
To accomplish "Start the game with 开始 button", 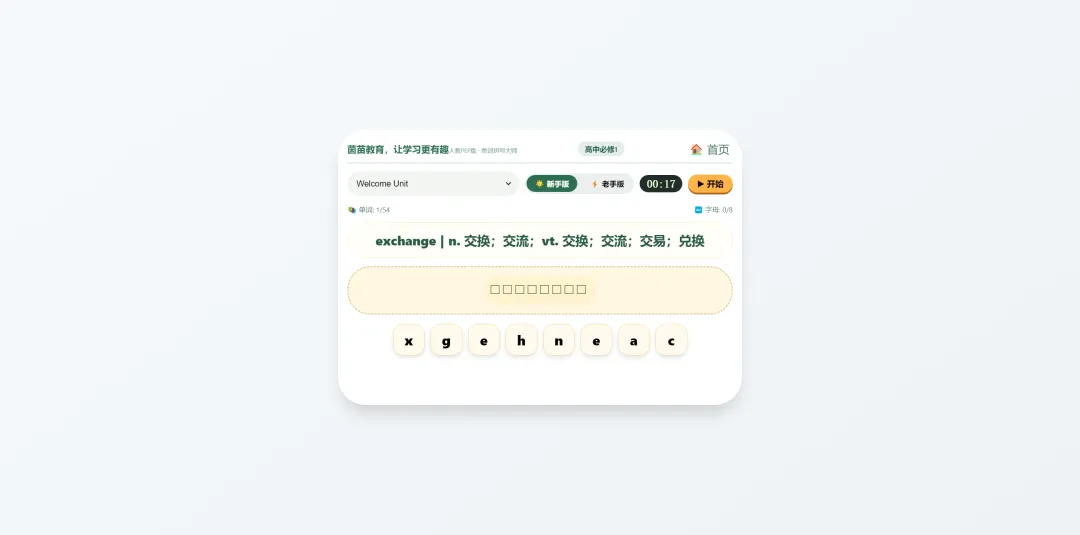I will click(x=710, y=184).
